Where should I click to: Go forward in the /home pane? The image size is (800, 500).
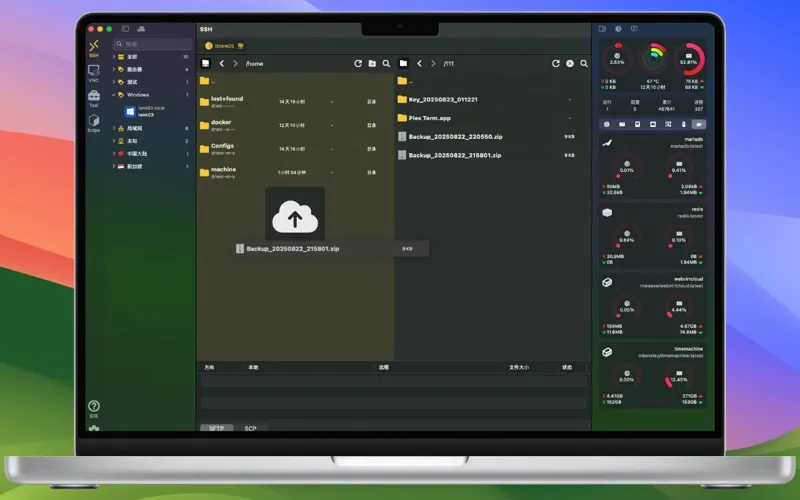(x=235, y=63)
